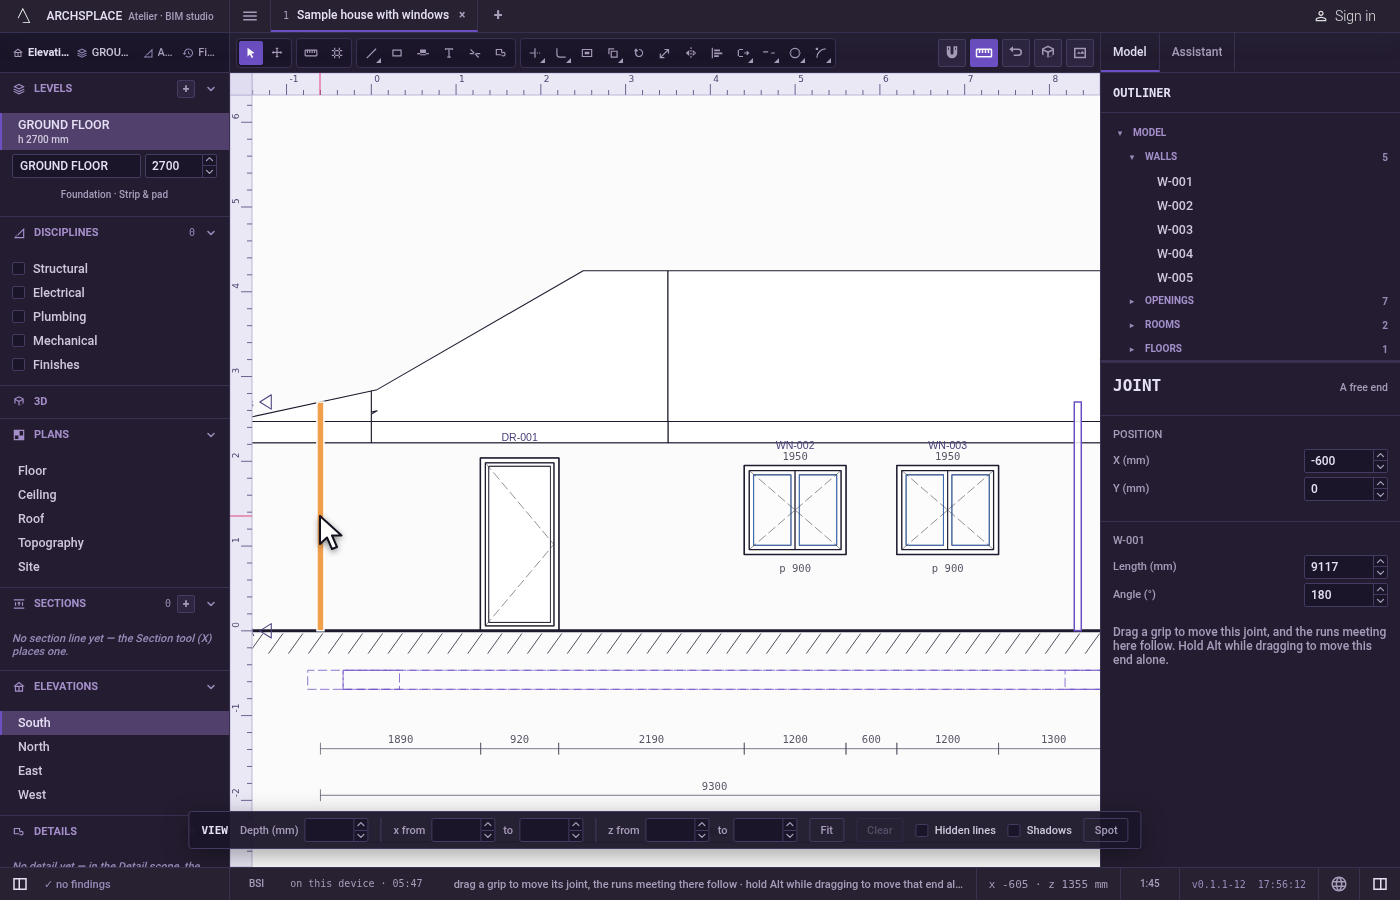
Task: Toggle the magnet Snap button
Action: point(952,53)
